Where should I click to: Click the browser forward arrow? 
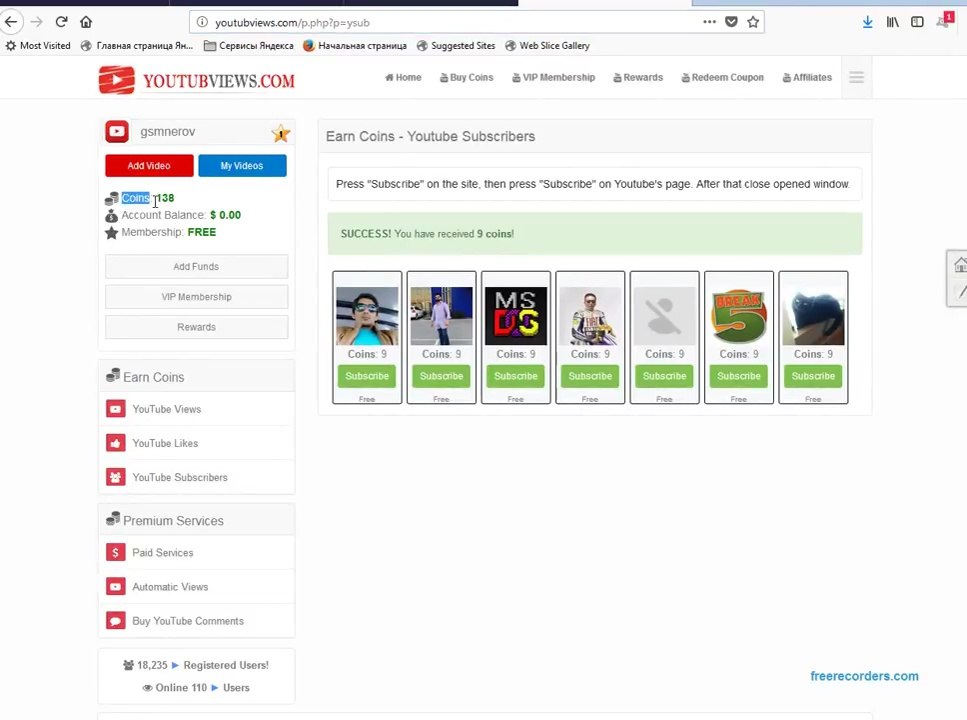point(36,22)
